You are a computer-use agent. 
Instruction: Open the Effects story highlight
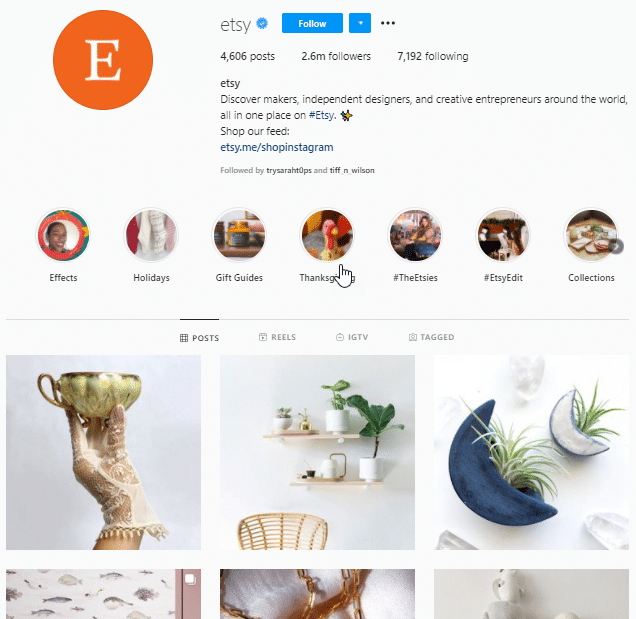63,235
